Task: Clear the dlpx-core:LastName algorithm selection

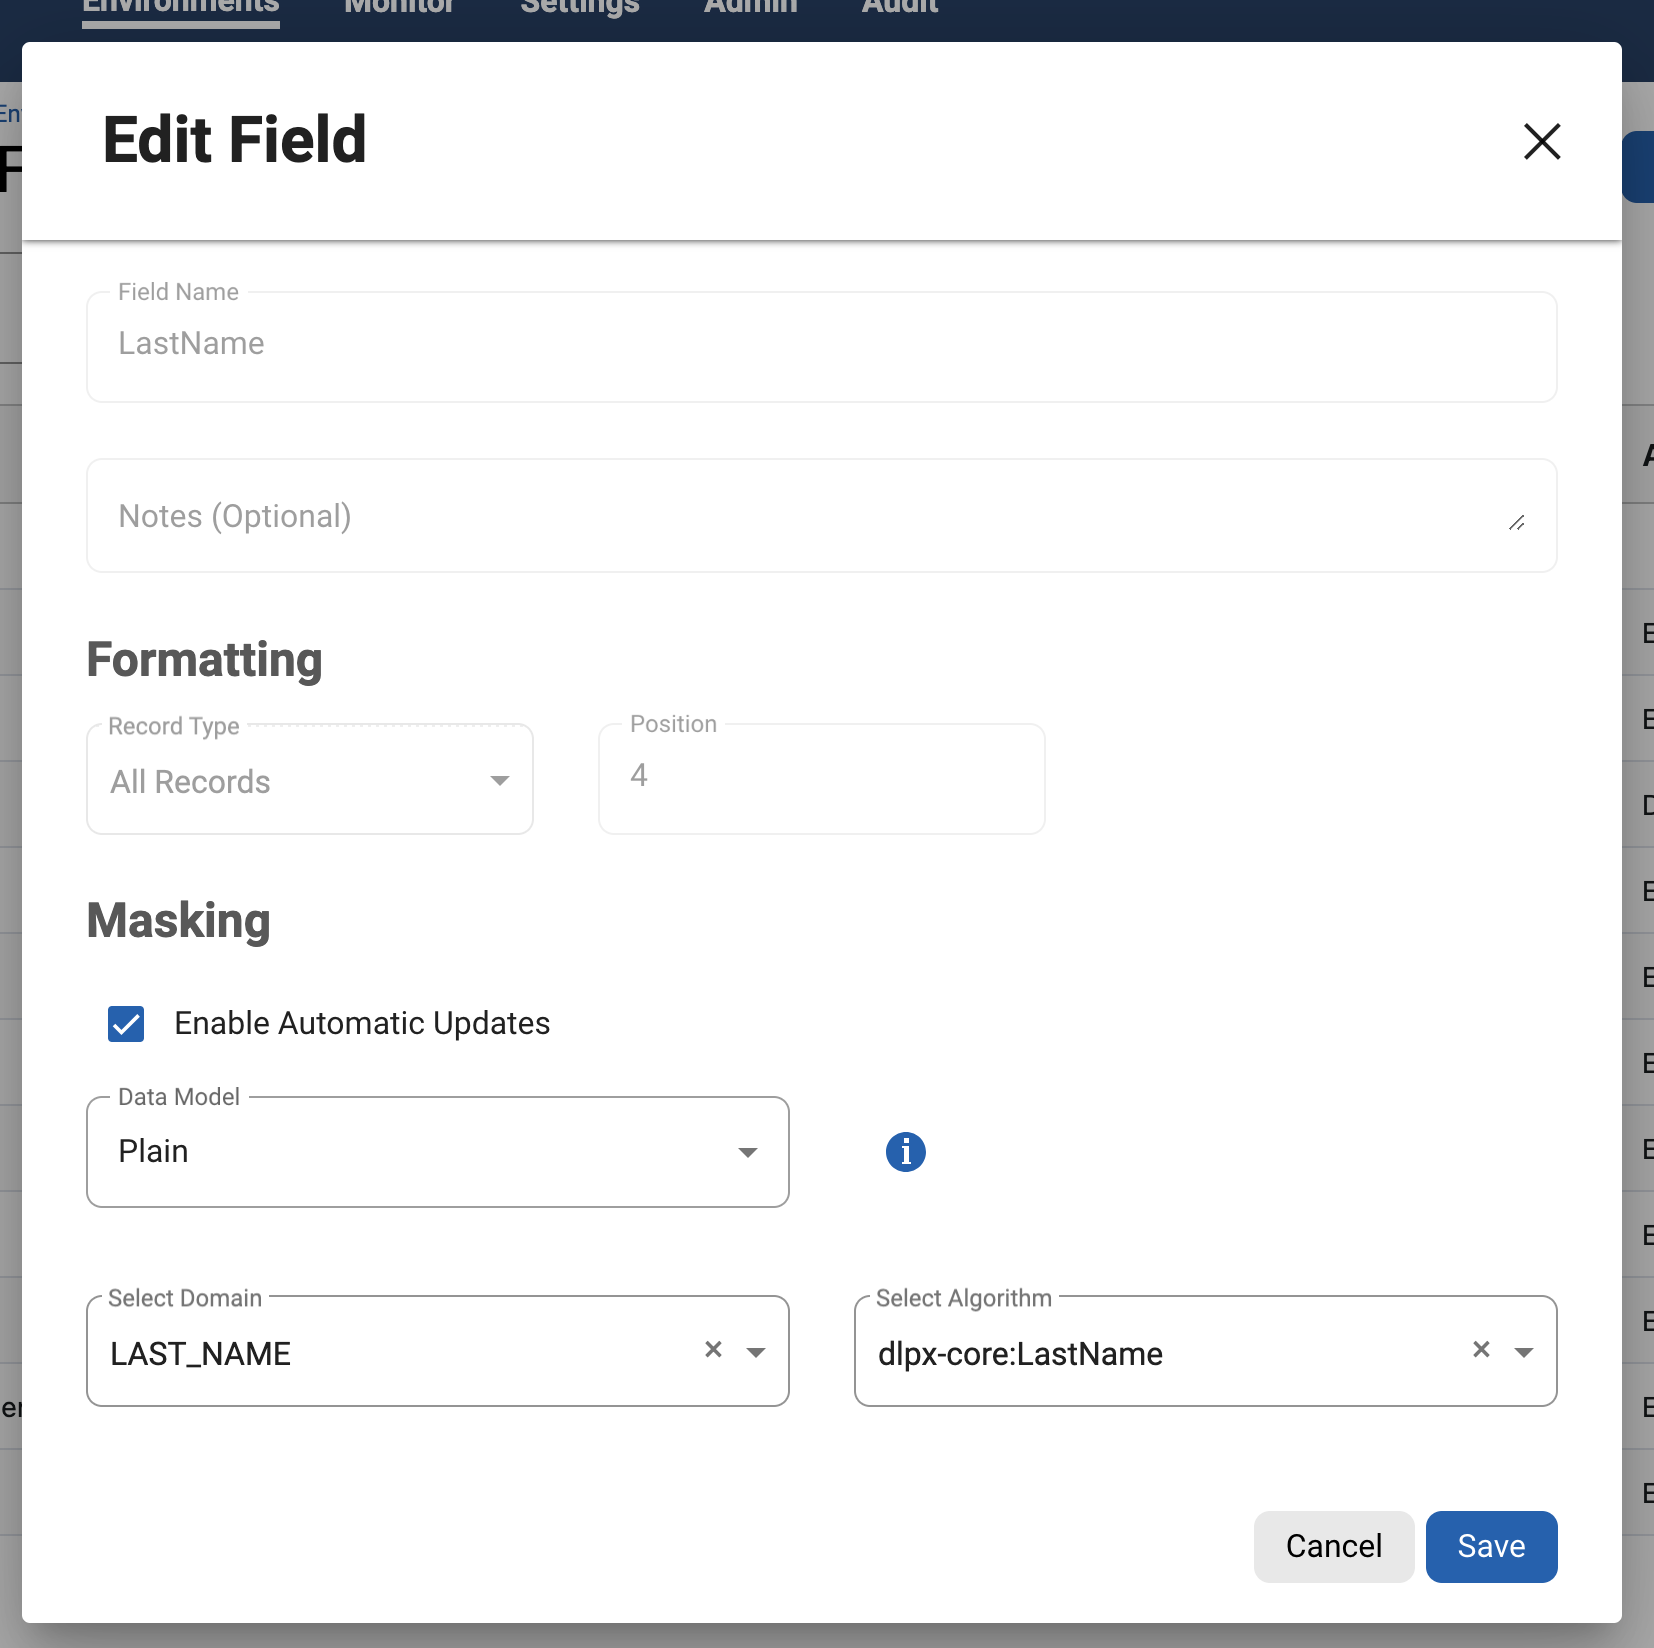Action: [x=1481, y=1350]
